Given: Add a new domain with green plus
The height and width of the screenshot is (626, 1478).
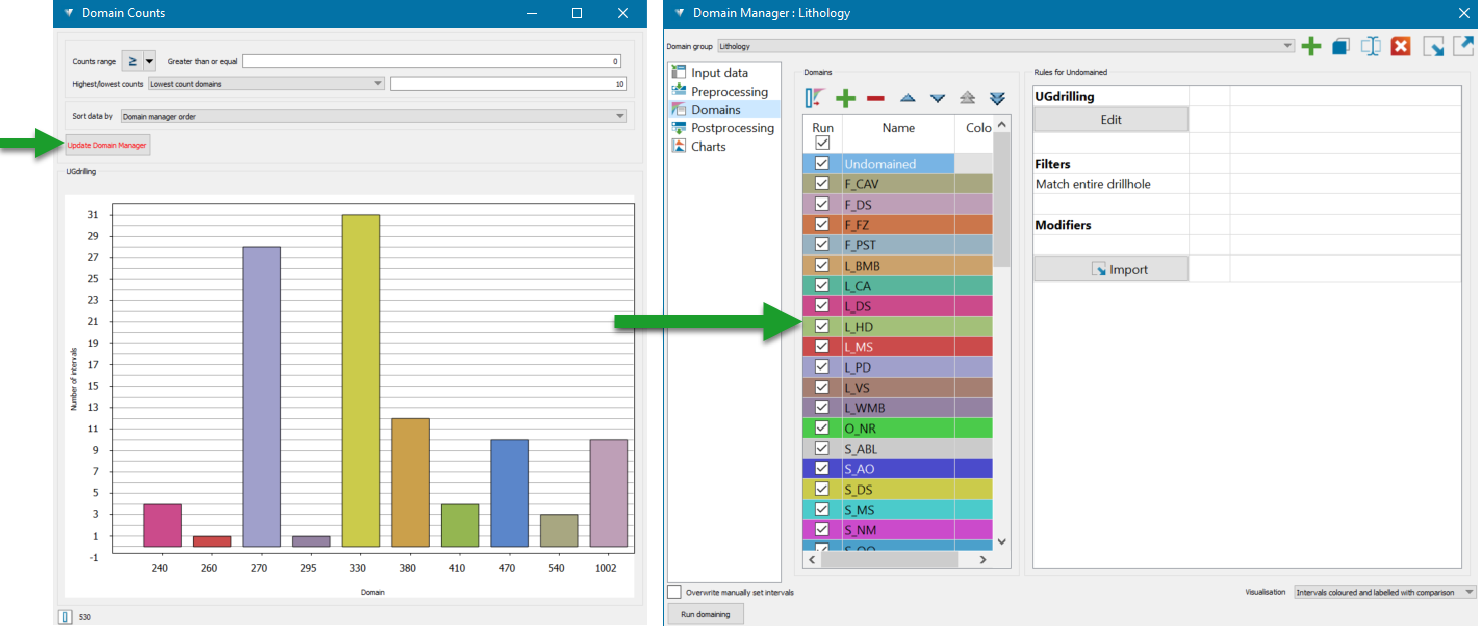Looking at the screenshot, I should (846, 98).
